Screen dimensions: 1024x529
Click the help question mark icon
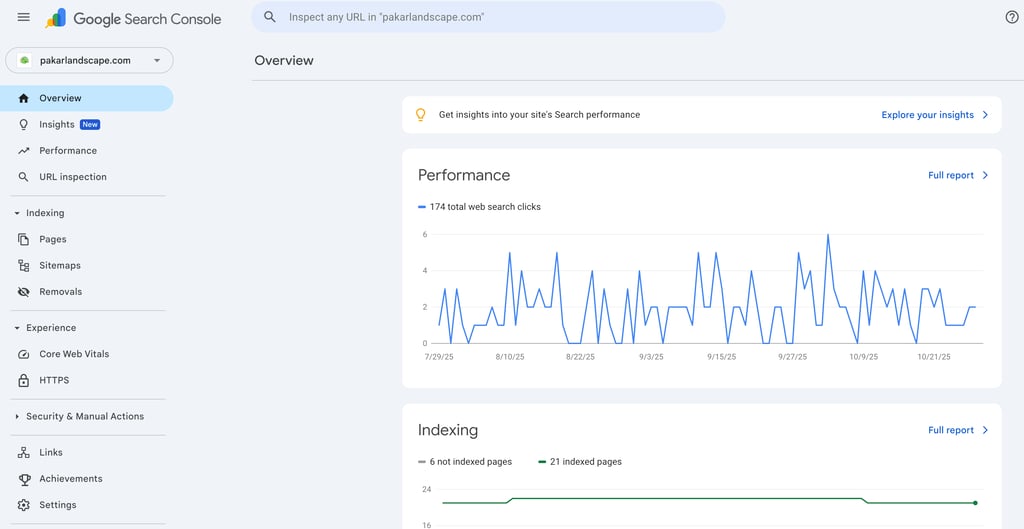pyautogui.click(x=1011, y=17)
